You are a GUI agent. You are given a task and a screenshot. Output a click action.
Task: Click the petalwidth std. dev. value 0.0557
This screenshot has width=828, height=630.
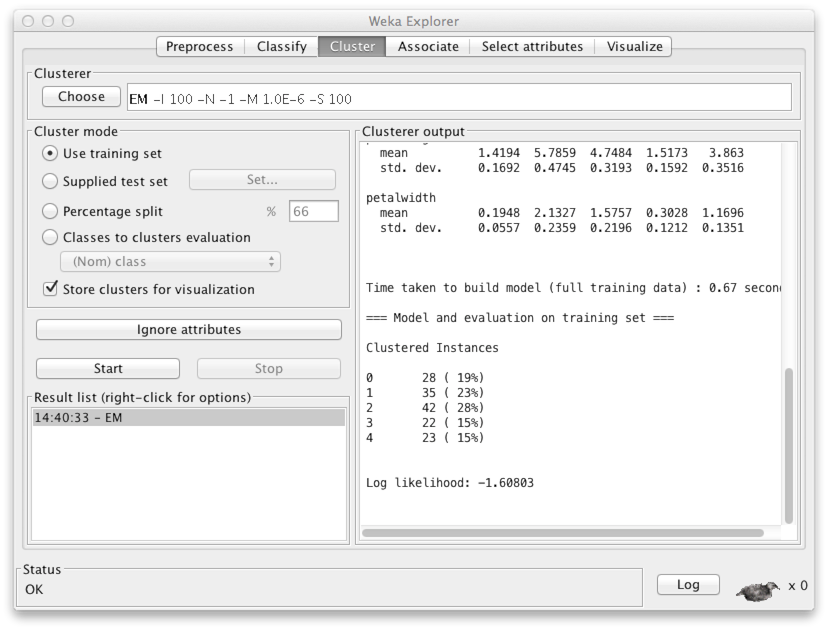coord(498,228)
